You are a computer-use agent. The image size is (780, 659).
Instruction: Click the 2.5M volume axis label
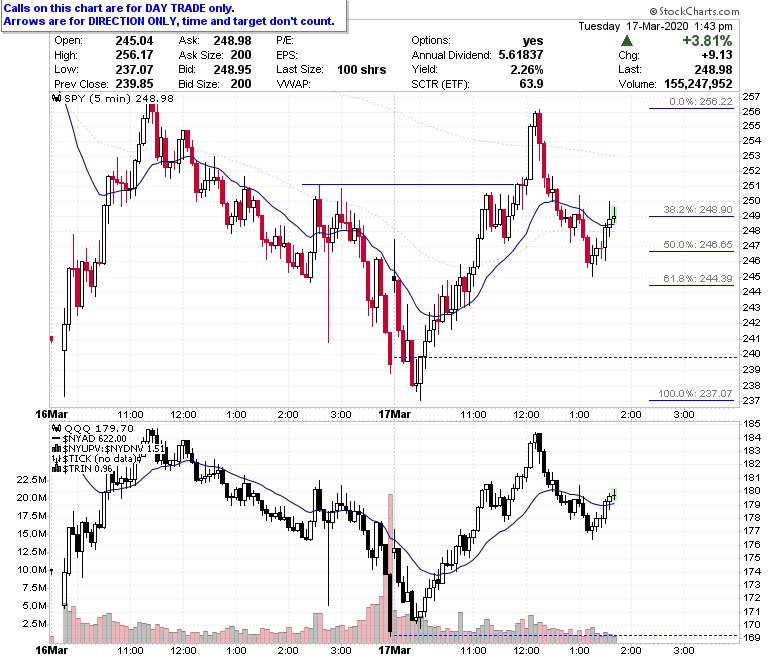(x=35, y=624)
